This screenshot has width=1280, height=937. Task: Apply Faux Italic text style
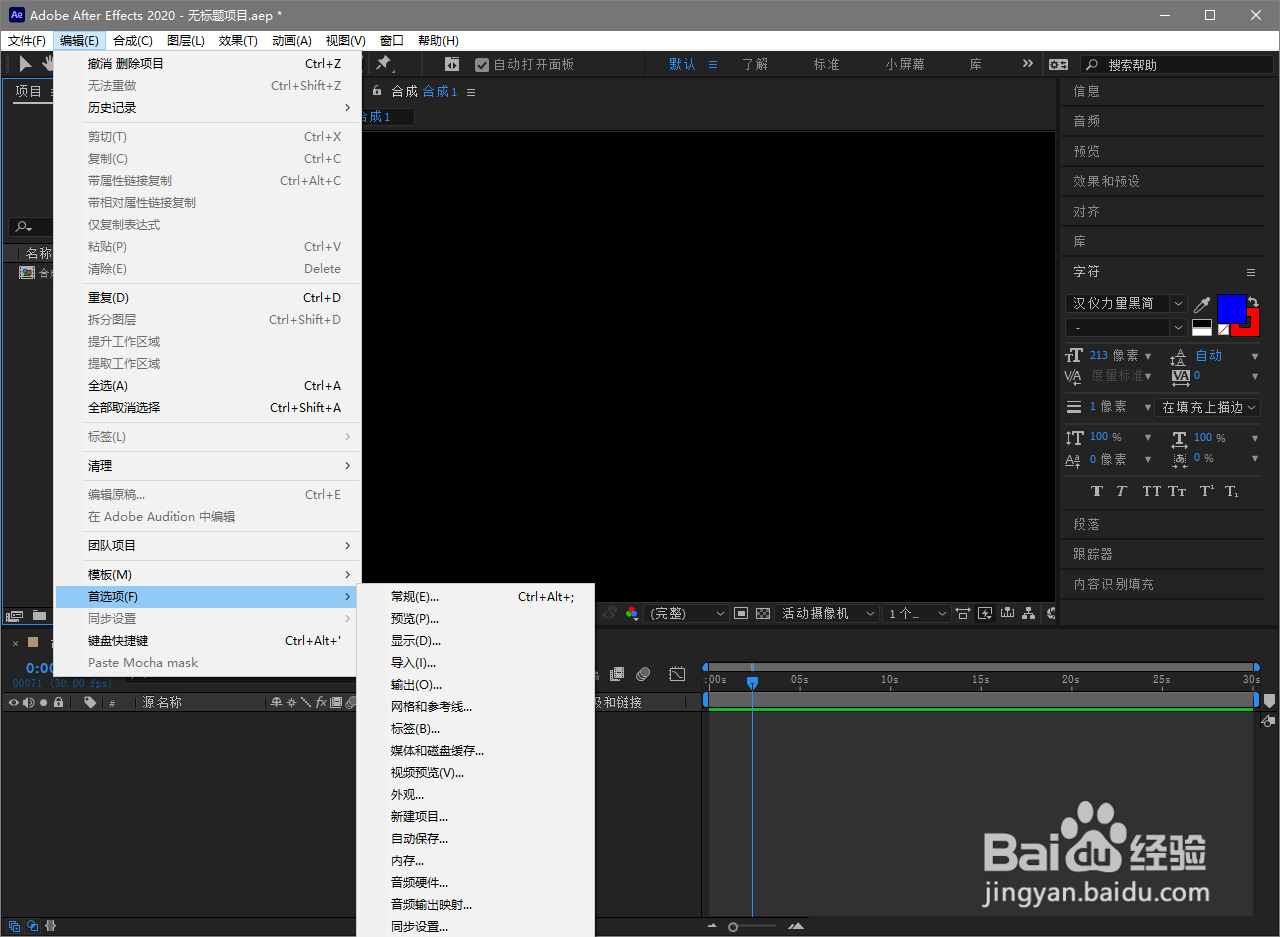coord(1122,491)
